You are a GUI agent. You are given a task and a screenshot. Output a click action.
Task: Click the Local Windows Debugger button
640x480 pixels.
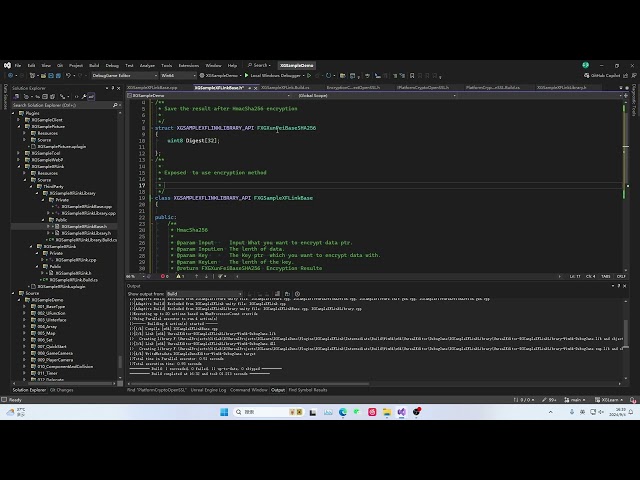pyautogui.click(x=275, y=76)
